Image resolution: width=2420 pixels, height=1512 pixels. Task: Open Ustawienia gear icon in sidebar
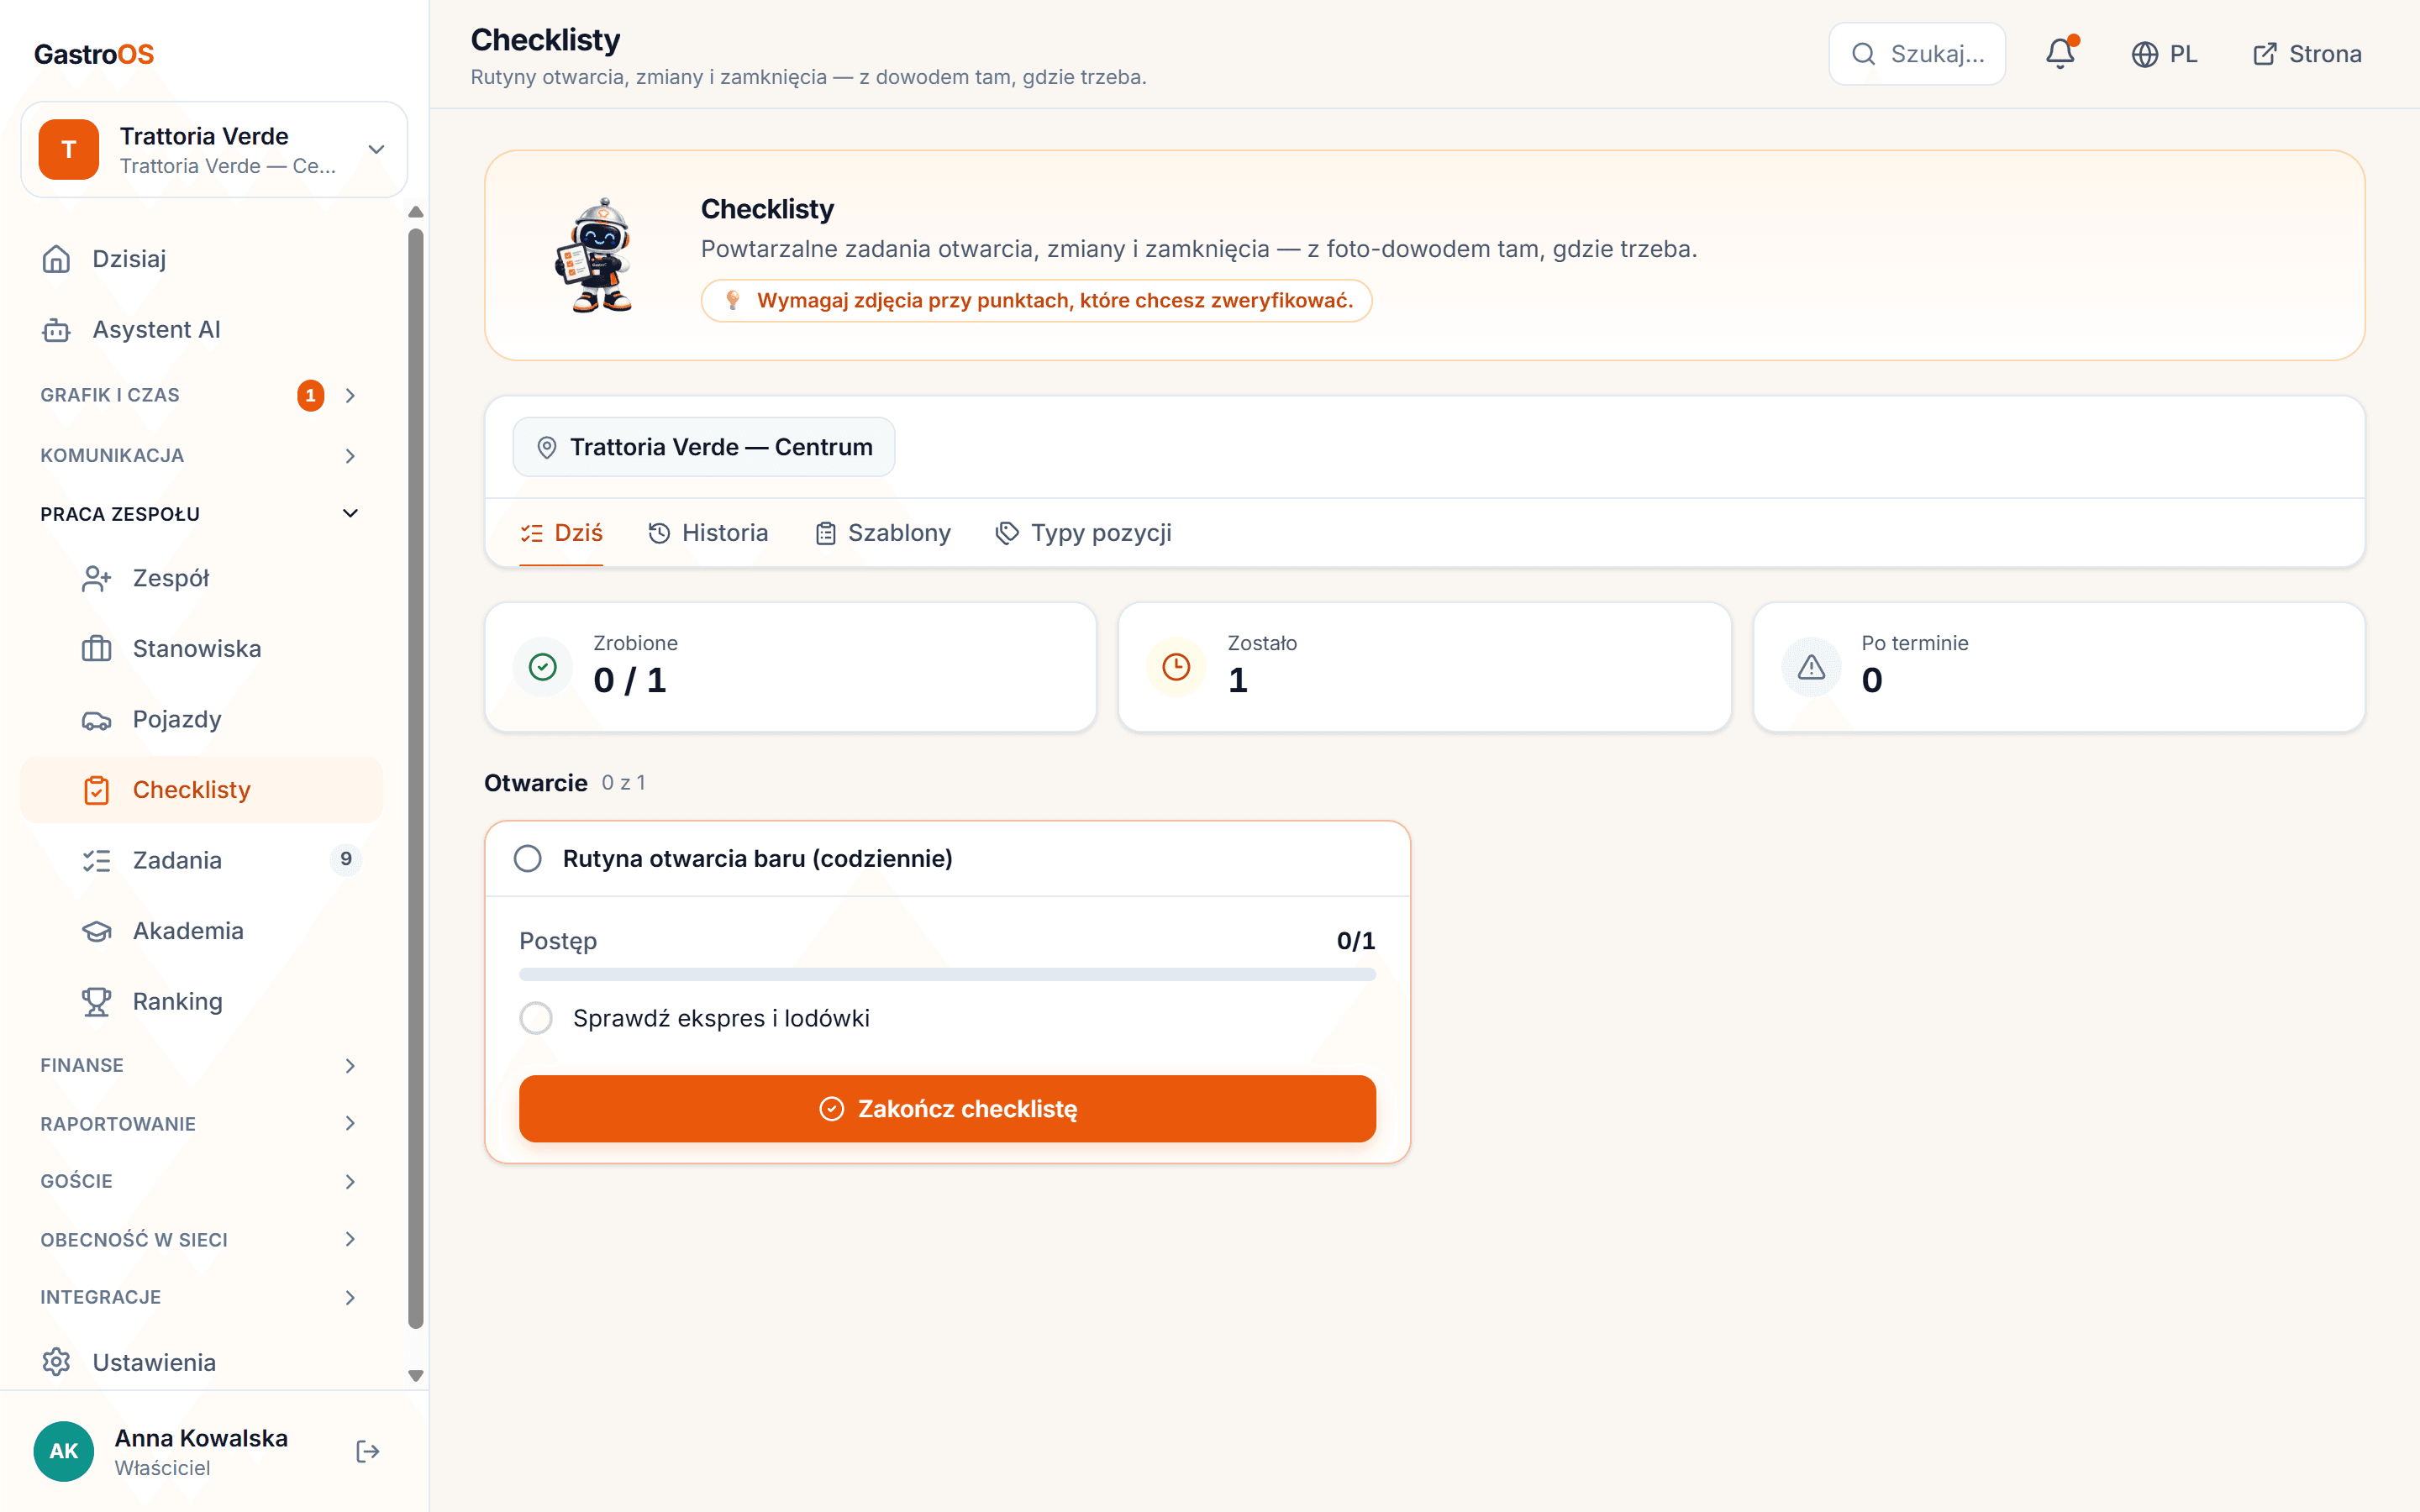pos(56,1362)
